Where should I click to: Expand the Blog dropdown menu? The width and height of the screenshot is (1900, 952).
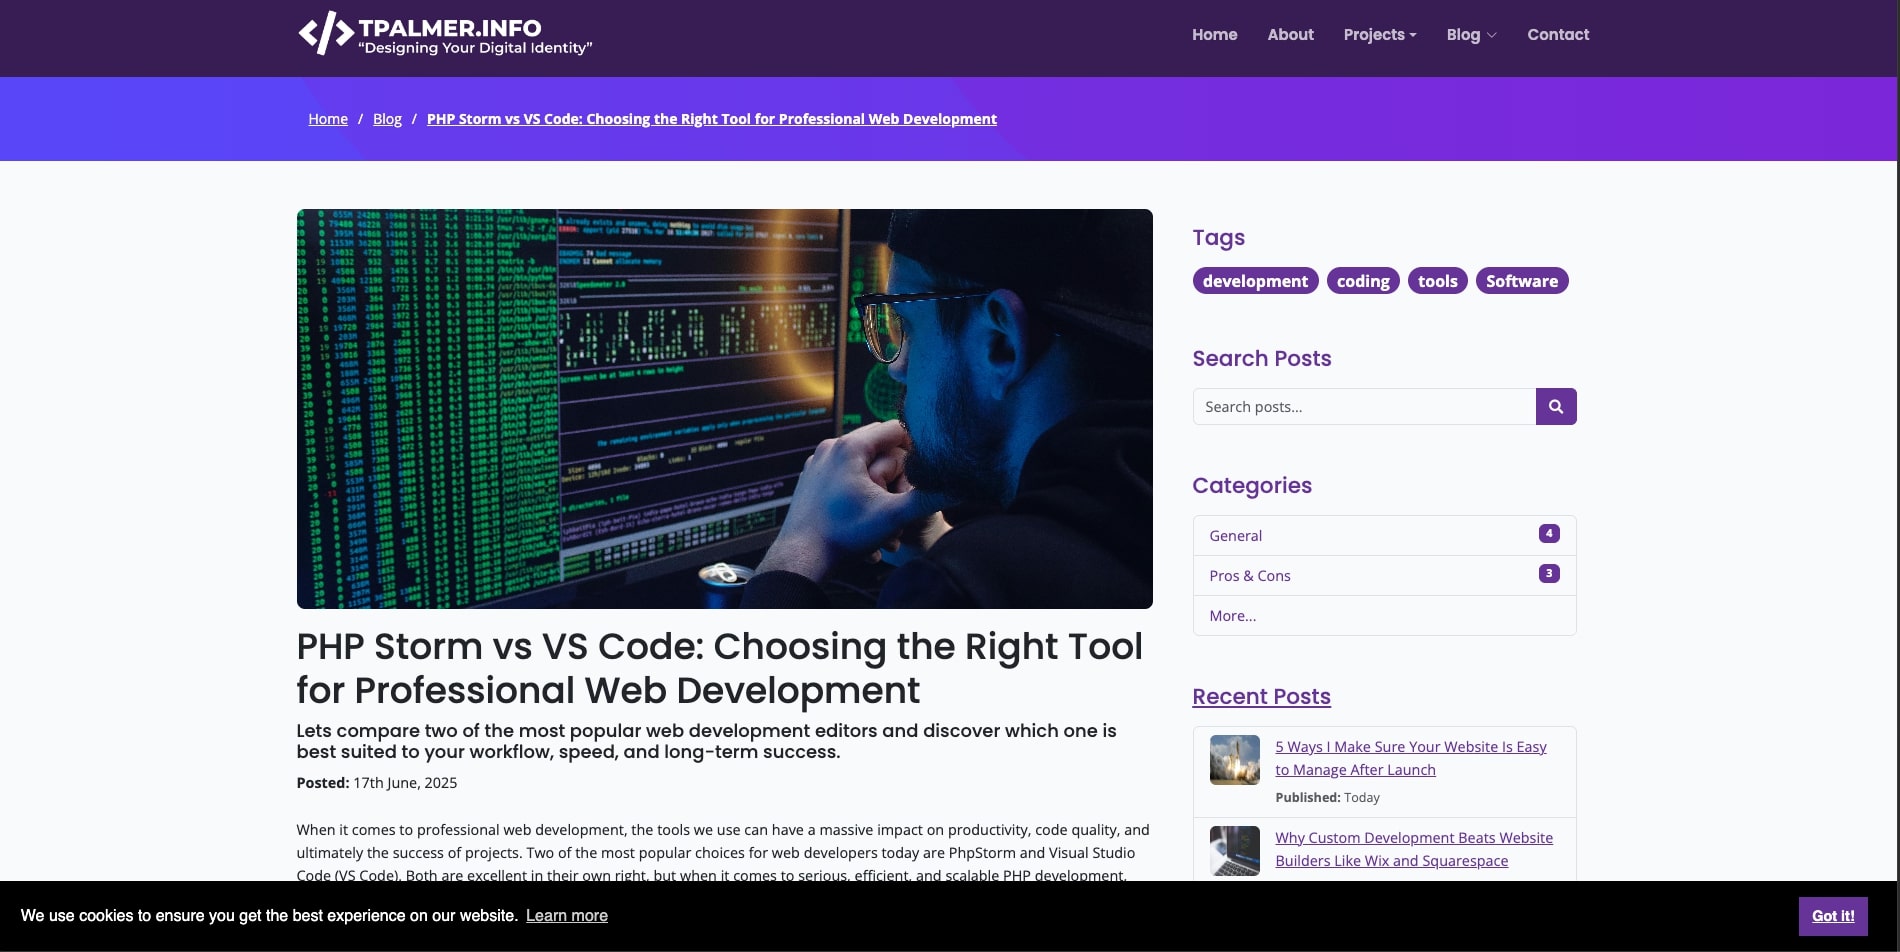tap(1470, 35)
